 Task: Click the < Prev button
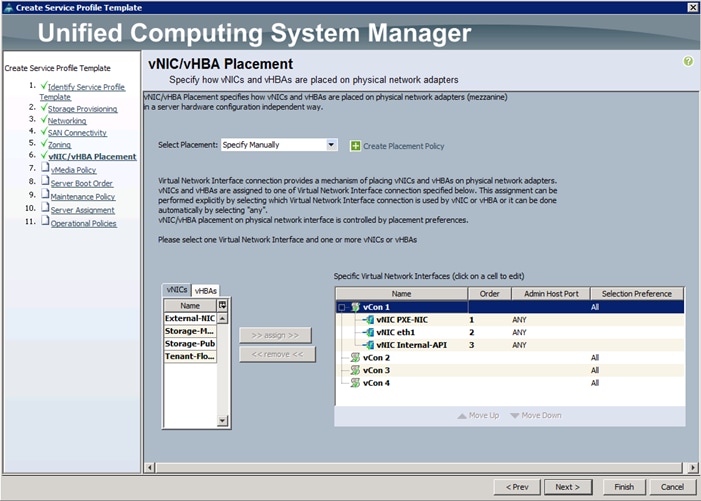pyautogui.click(x=517, y=487)
